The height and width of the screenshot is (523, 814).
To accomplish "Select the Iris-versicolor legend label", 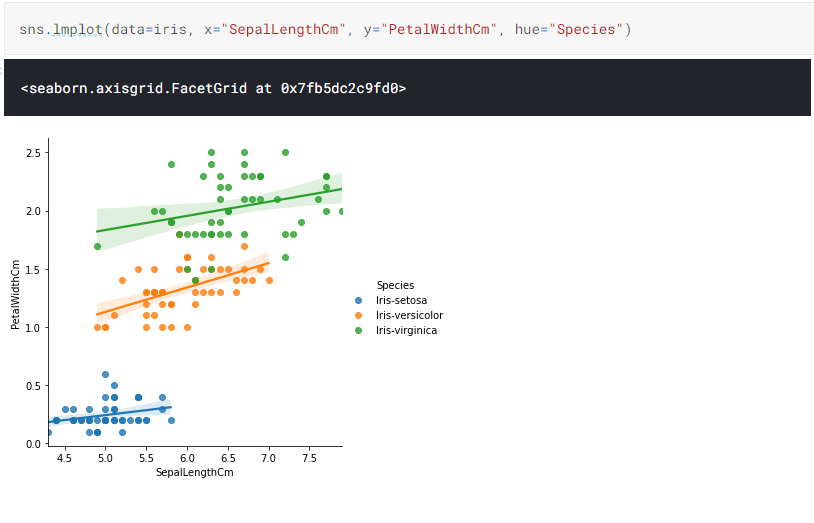I will [x=409, y=315].
